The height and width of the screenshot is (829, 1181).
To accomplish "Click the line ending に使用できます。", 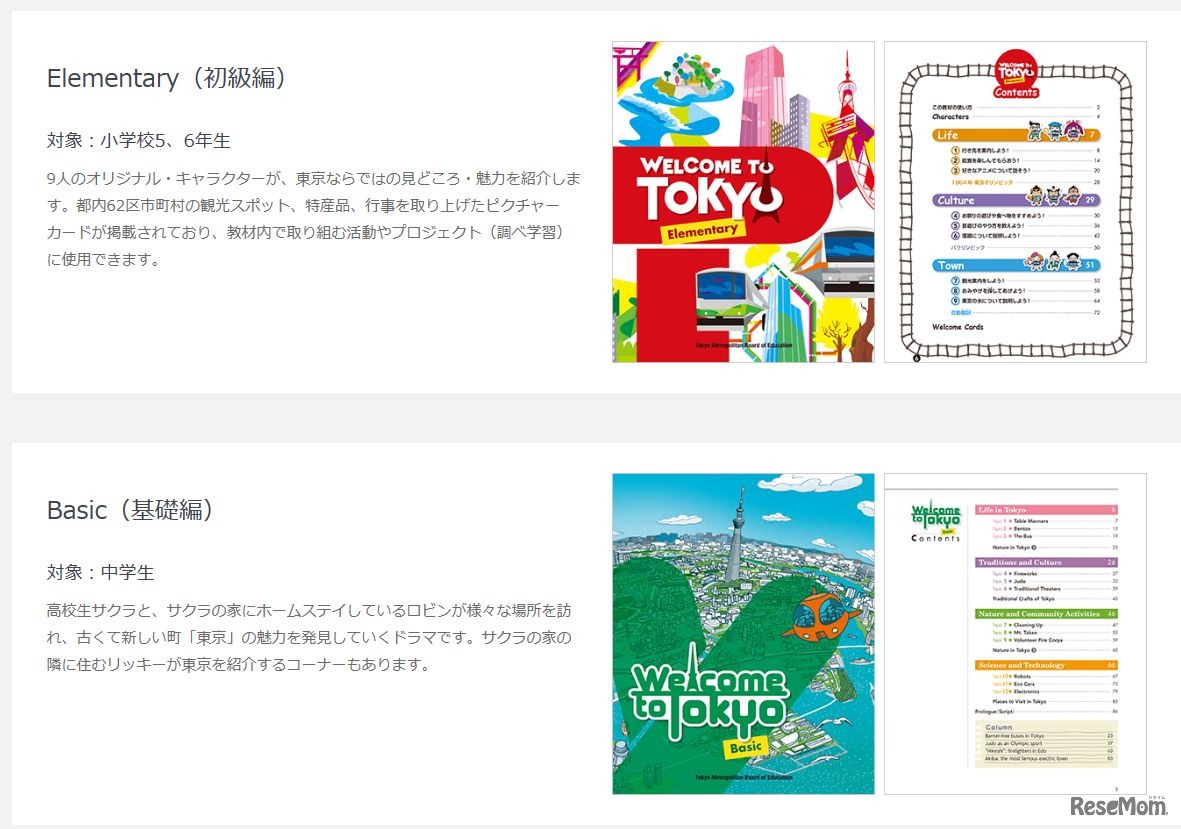I will point(103,260).
